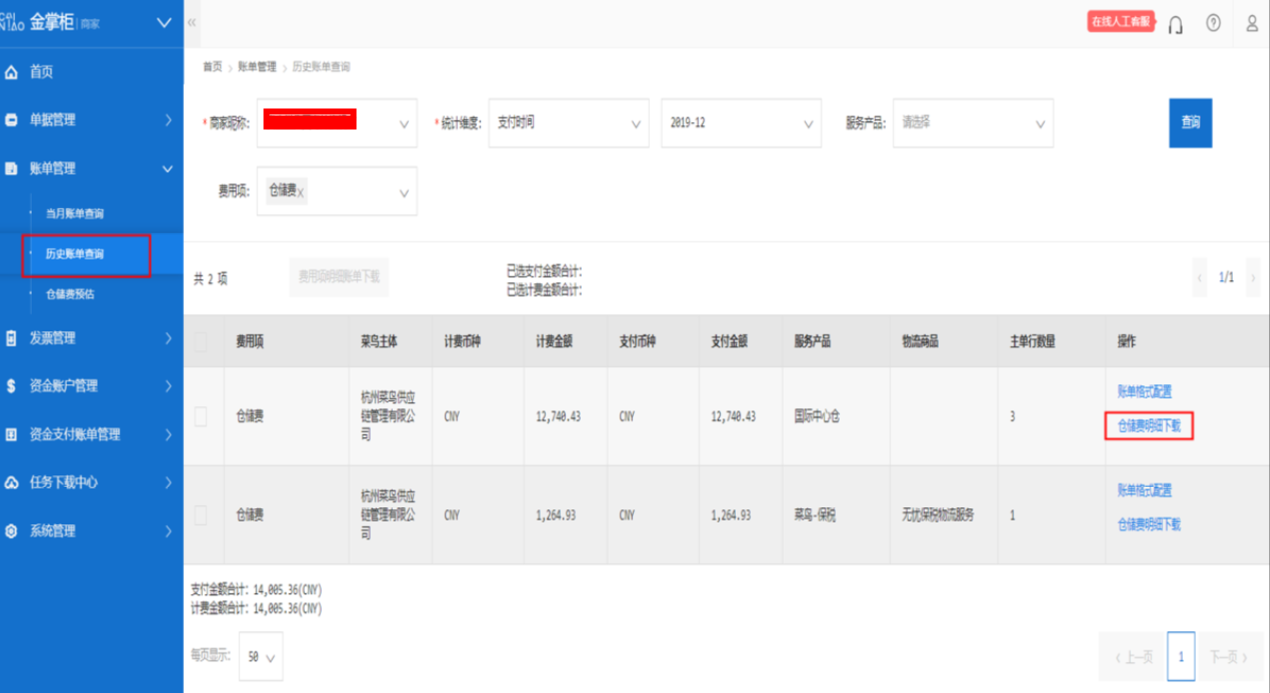
Task: Toggle the select-all checkbox in the table header
Action: coord(201,342)
